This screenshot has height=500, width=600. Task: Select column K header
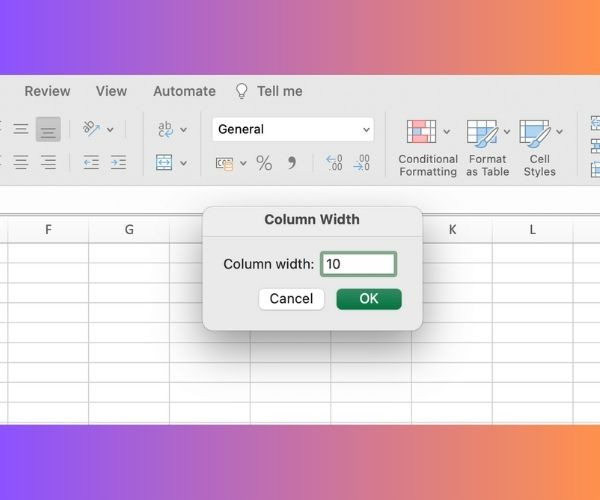pos(452,230)
